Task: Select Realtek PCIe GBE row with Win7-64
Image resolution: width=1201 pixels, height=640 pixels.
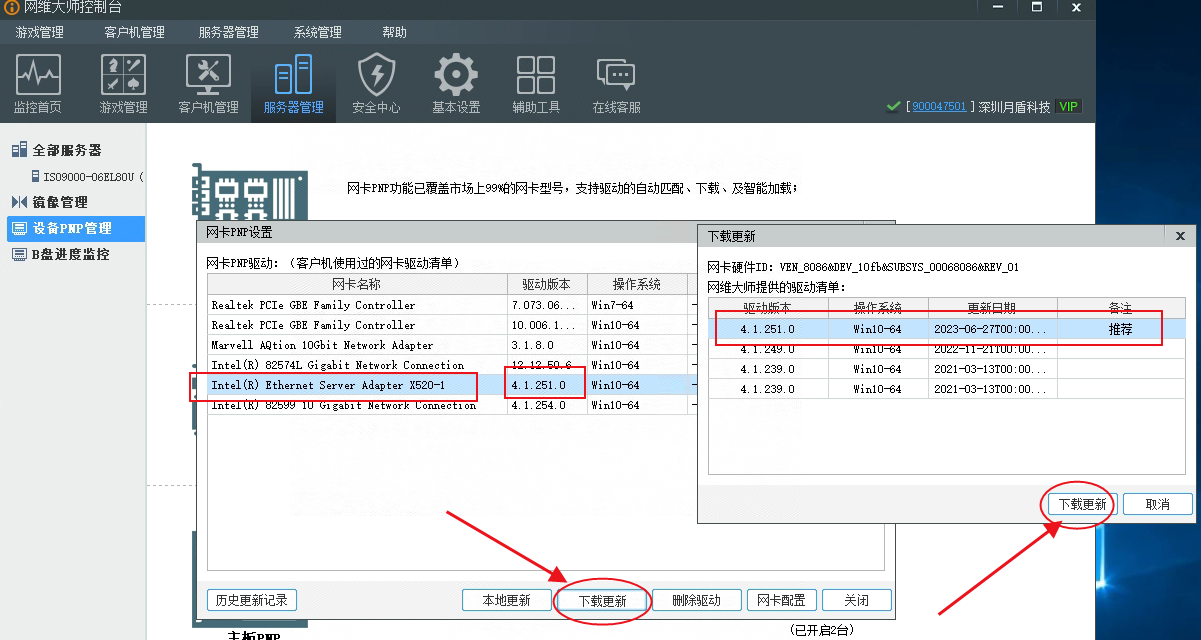Action: point(450,305)
